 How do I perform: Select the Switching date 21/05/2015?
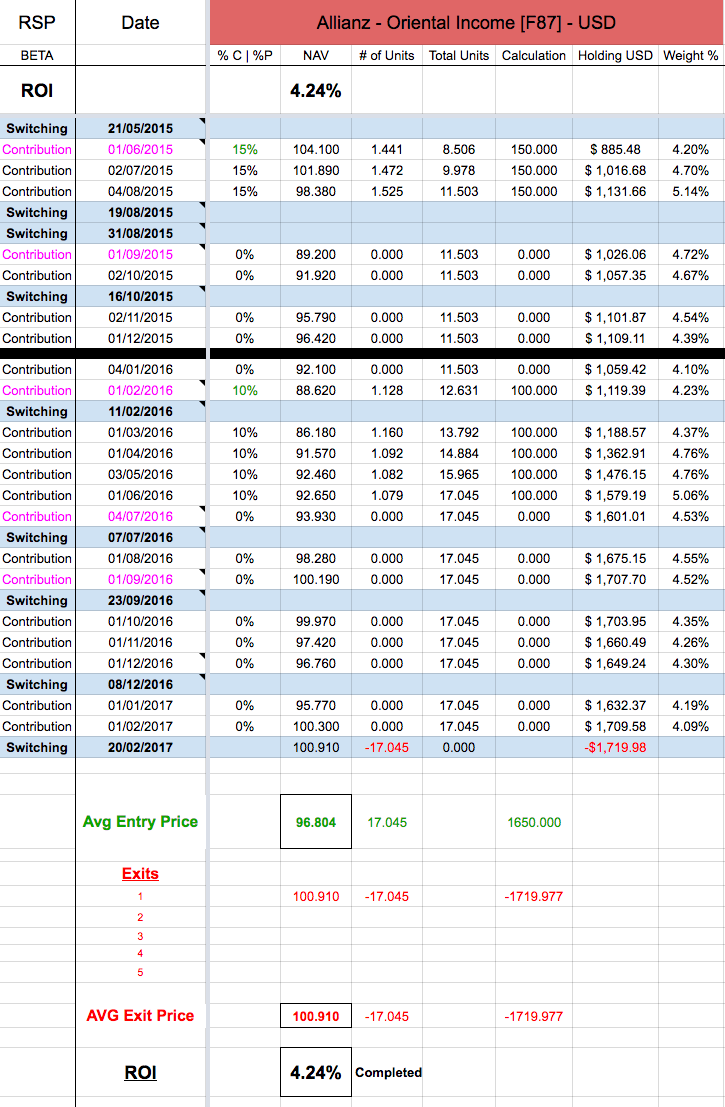(140, 128)
